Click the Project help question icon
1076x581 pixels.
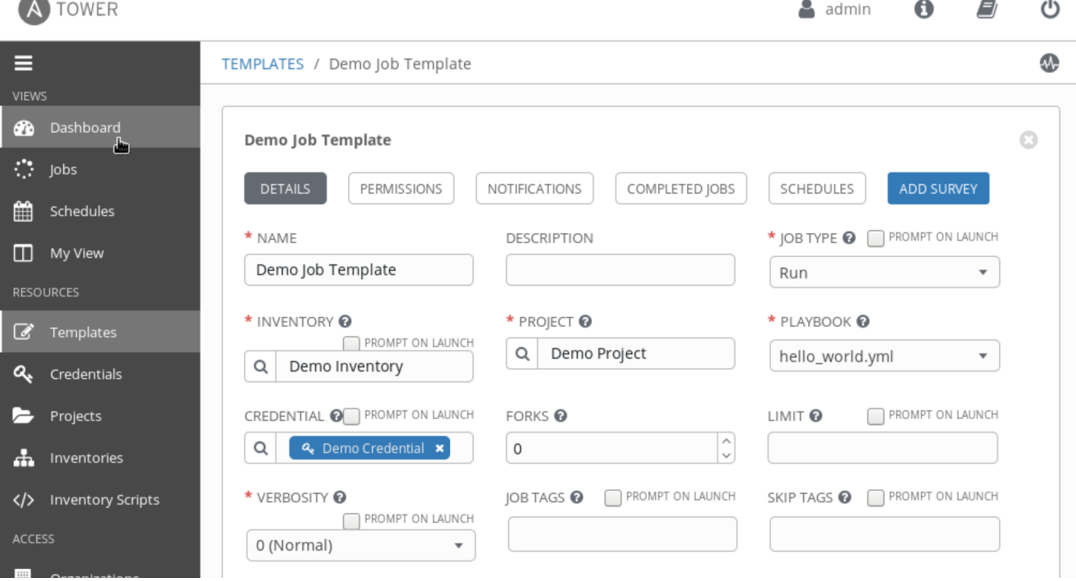click(x=585, y=321)
